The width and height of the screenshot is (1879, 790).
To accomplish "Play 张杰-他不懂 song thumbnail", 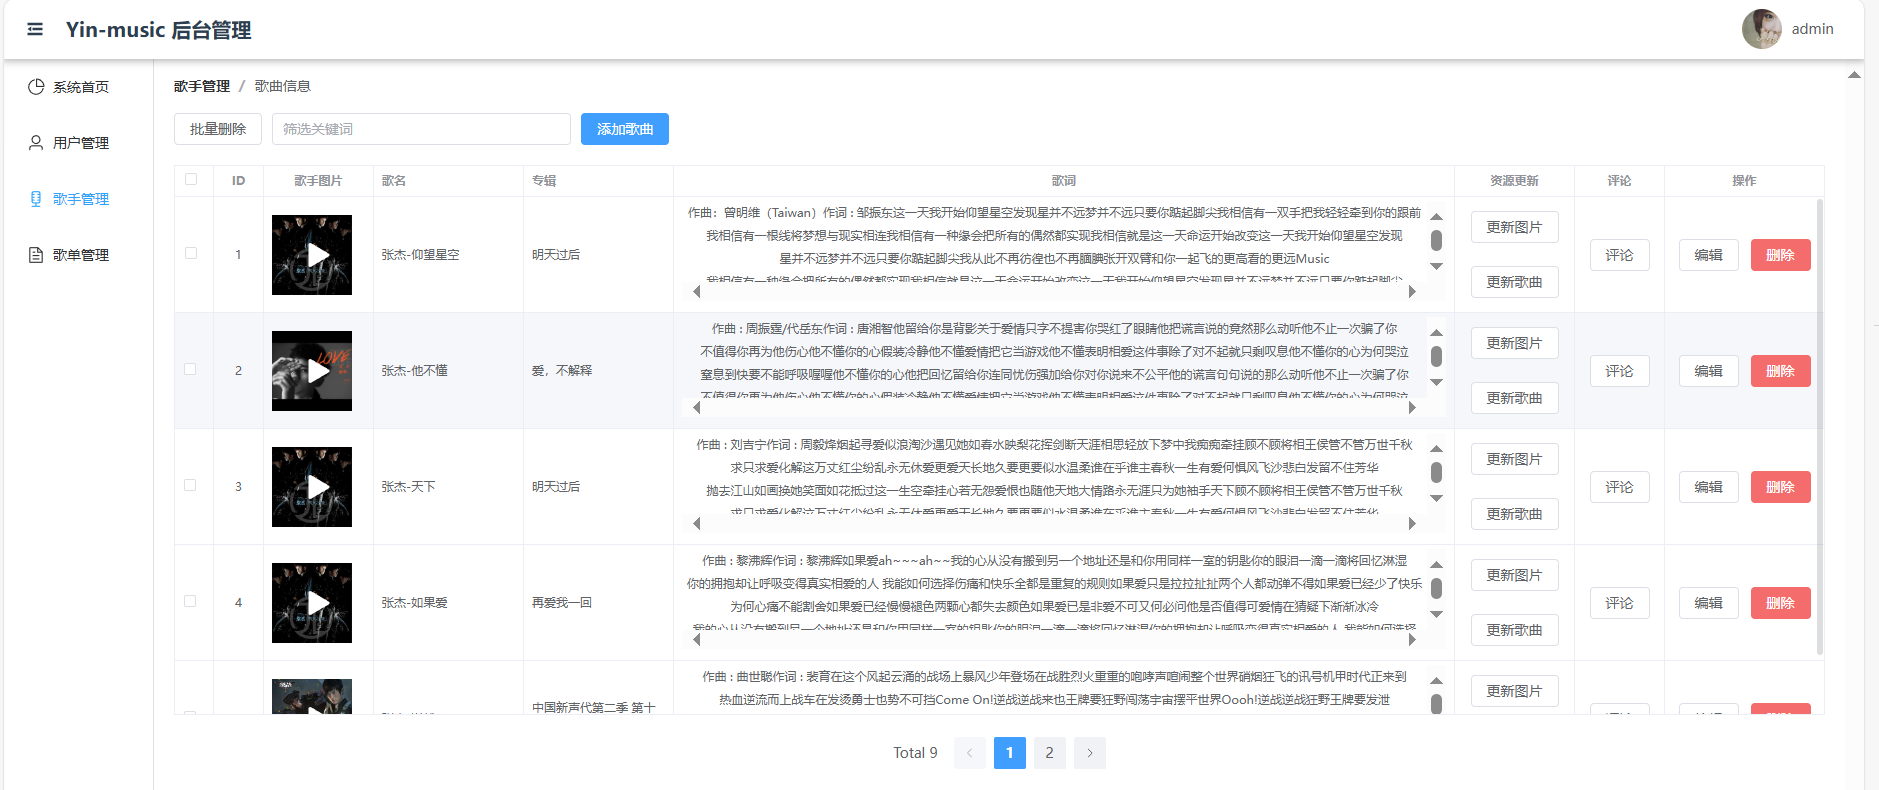I will pyautogui.click(x=312, y=371).
